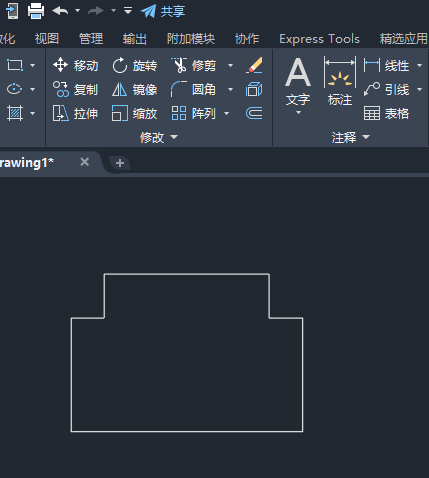The height and width of the screenshot is (478, 429).
Task: Select the Rotate (旋转) tool
Action: pos(135,65)
